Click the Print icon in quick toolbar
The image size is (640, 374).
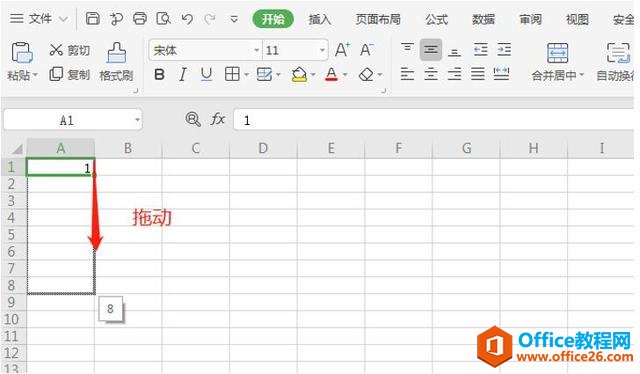(140, 19)
